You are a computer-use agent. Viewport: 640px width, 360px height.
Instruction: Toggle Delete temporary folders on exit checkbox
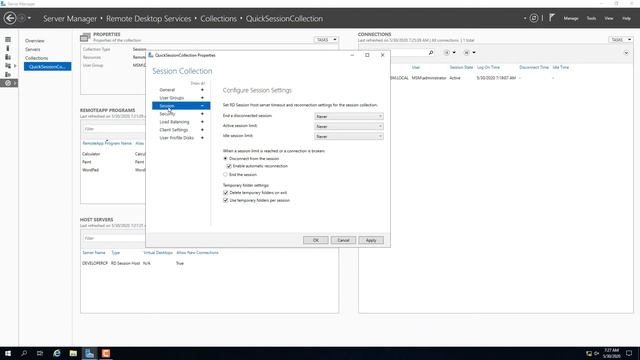coord(225,193)
